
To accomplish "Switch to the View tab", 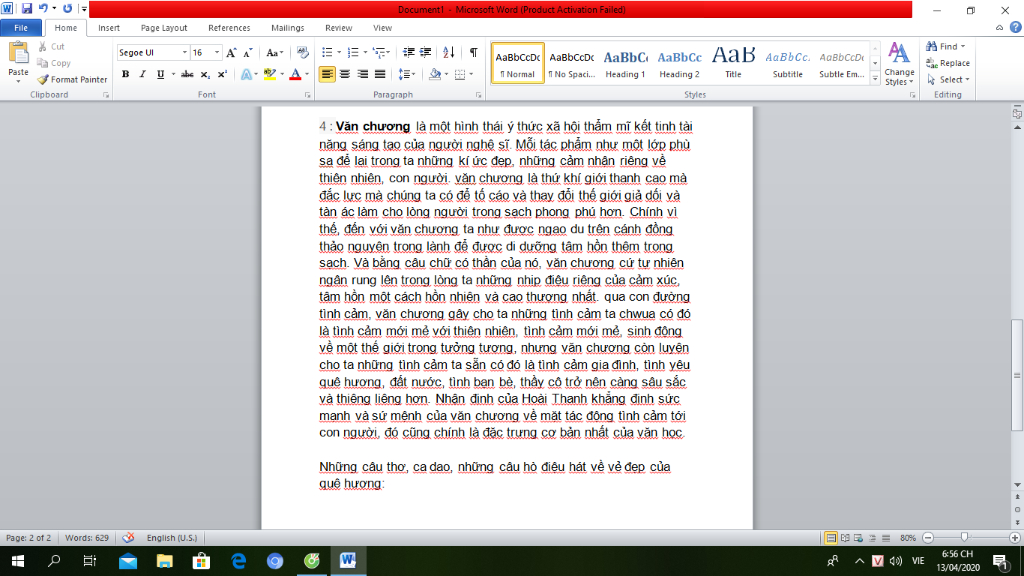I will pyautogui.click(x=383, y=28).
